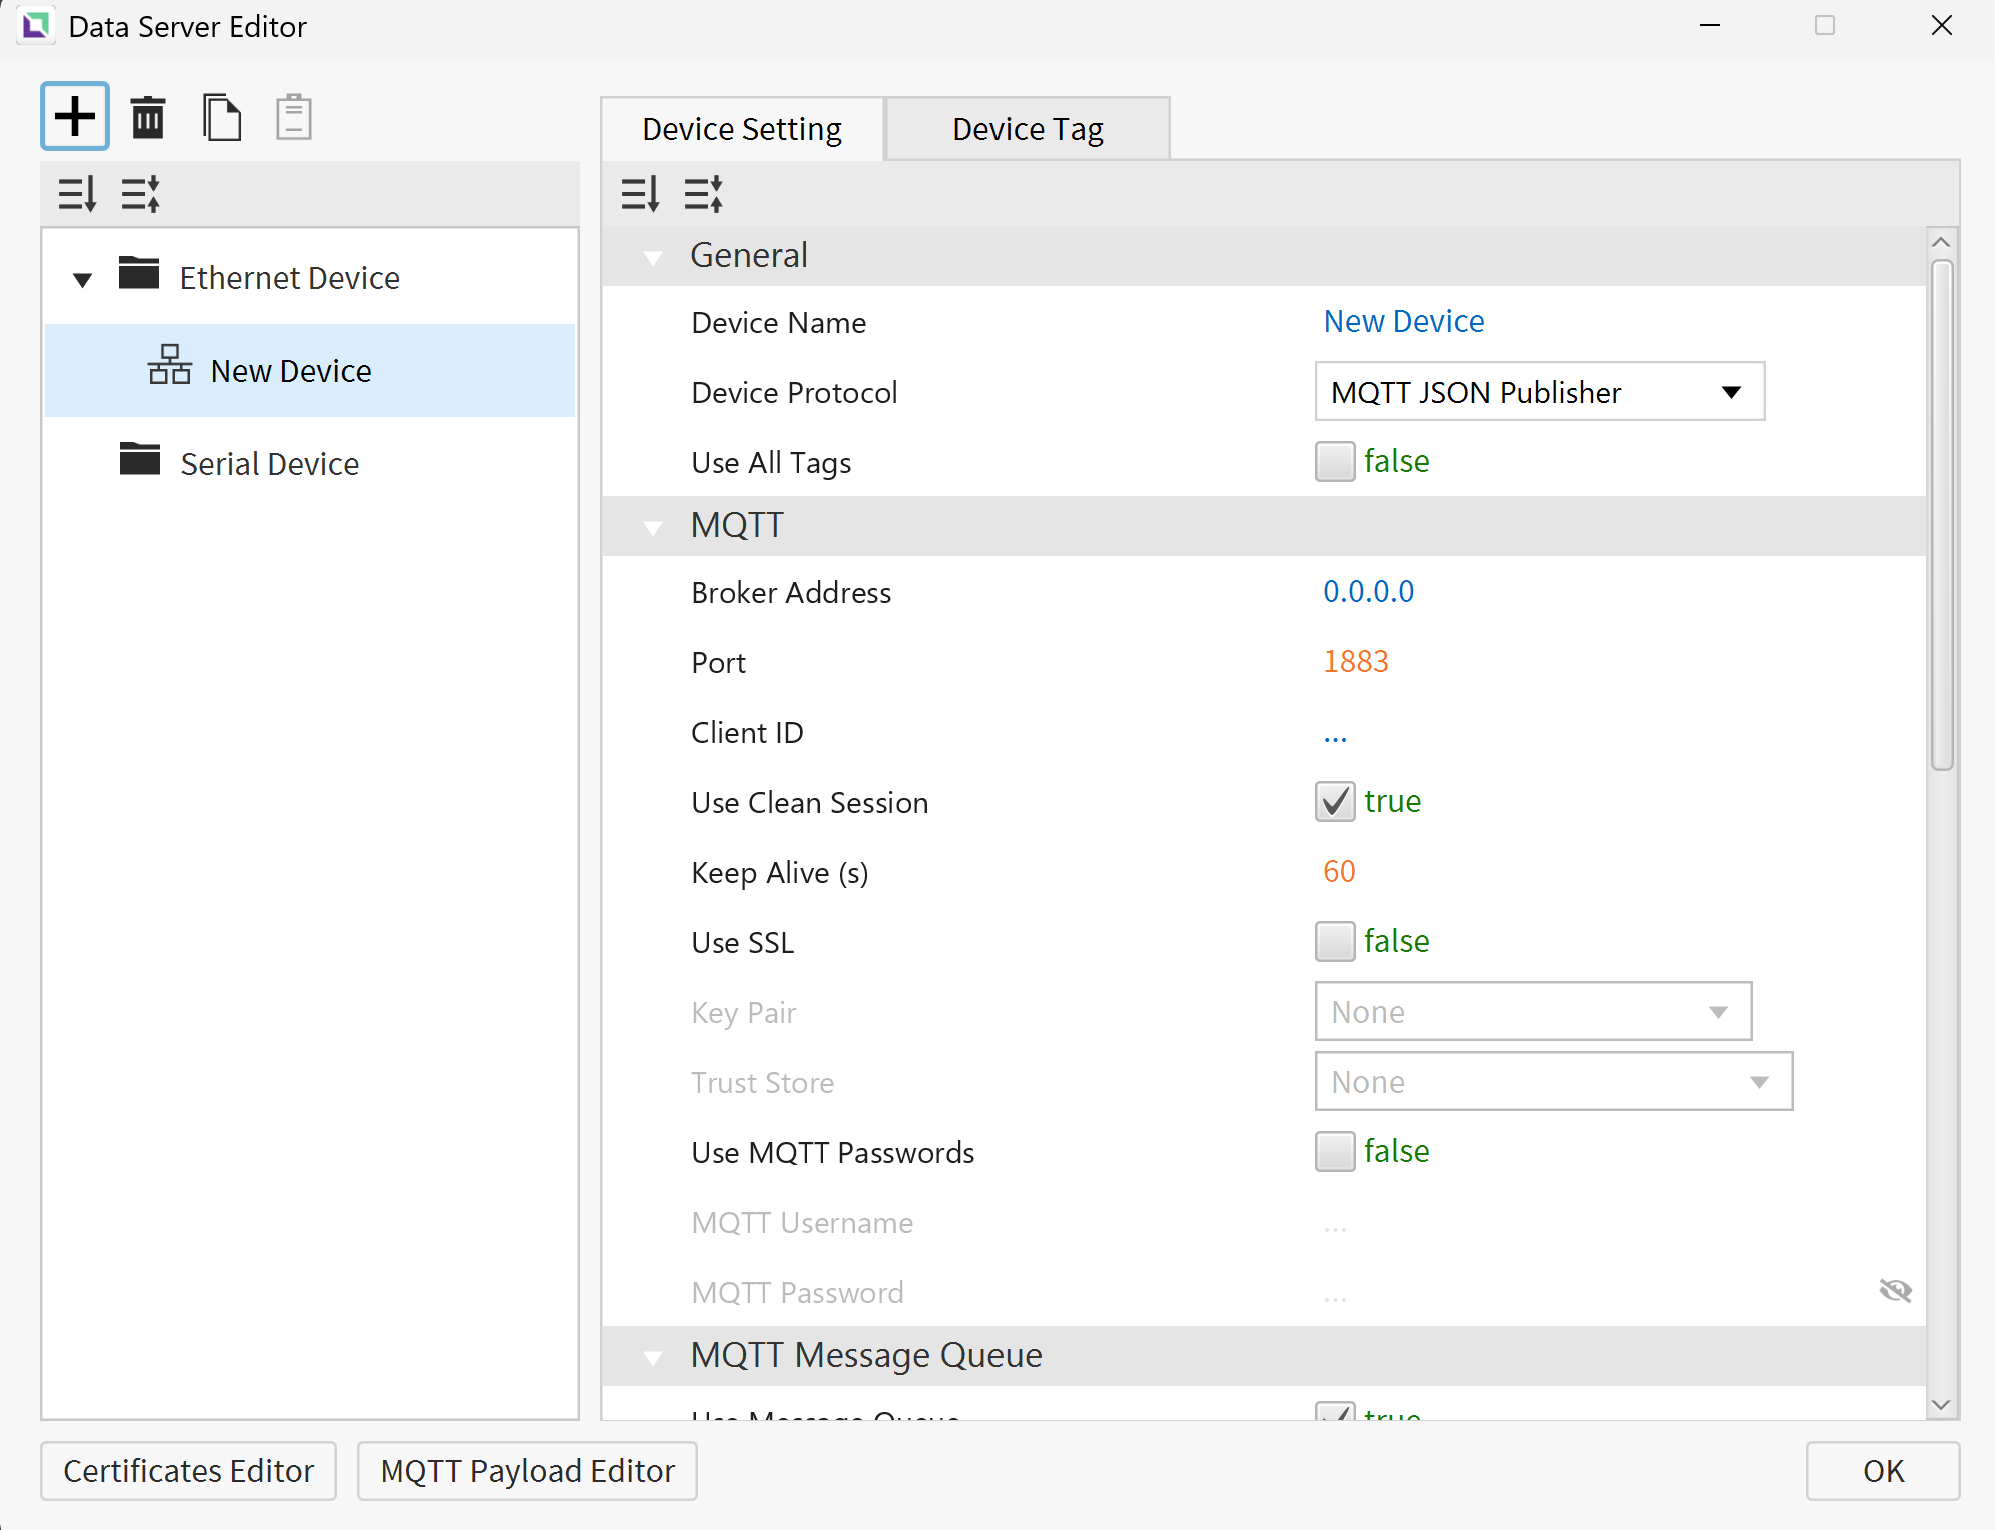Screen dimensions: 1995x1530
Task: Select New Device in the tree
Action: click(x=310, y=371)
